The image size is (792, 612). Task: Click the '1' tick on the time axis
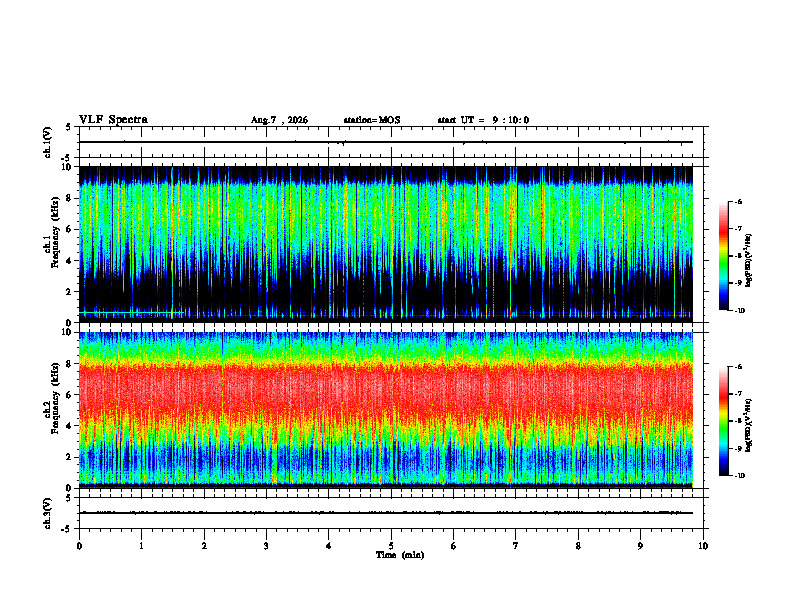tap(141, 546)
